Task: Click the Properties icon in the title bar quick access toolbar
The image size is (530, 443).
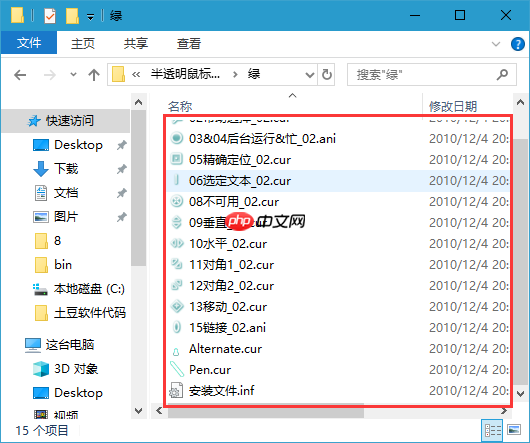Action: 50,16
